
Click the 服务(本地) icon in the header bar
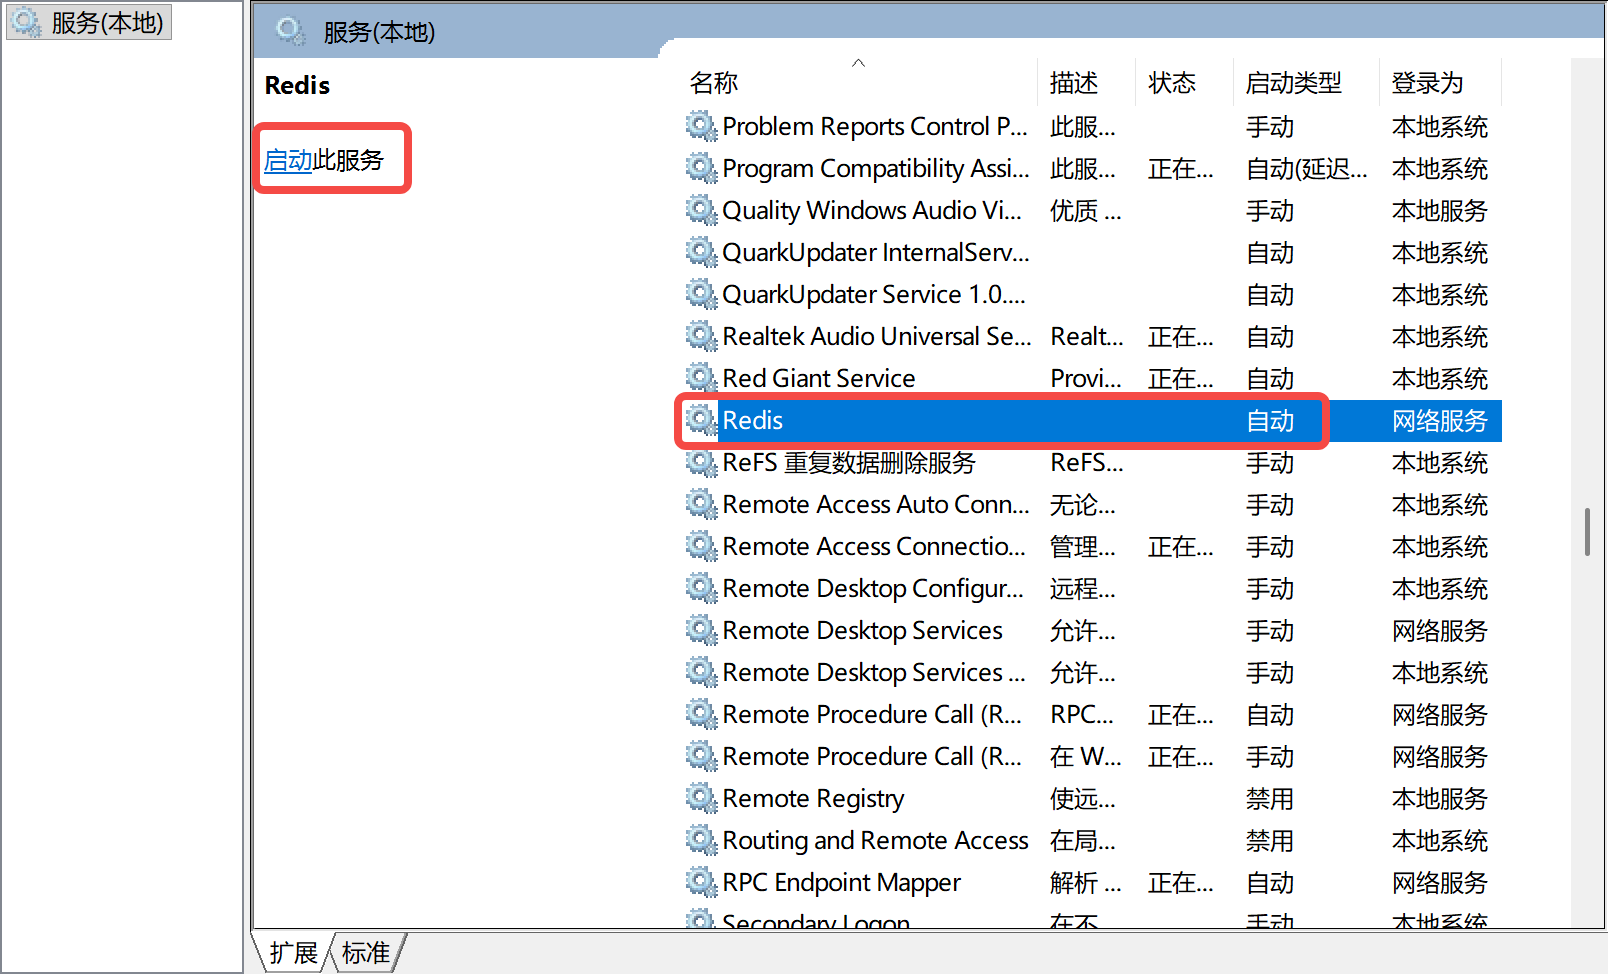(x=290, y=31)
